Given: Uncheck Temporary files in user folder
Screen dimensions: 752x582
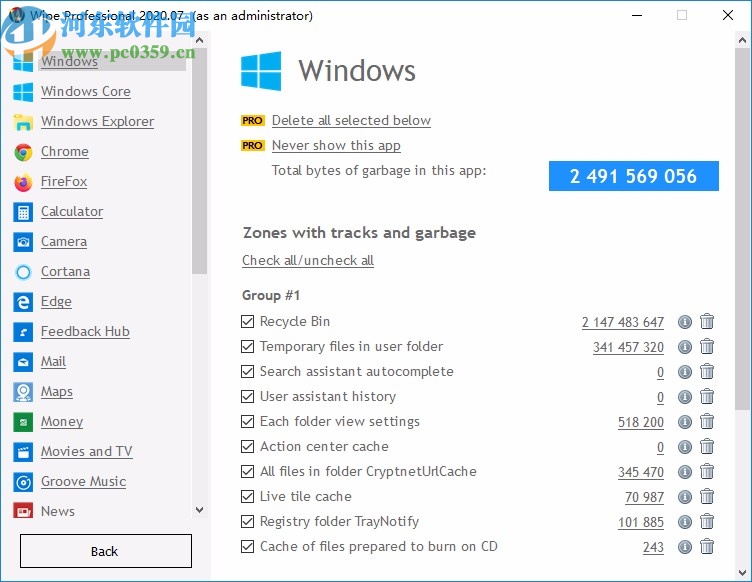Looking at the screenshot, I should click(247, 346).
